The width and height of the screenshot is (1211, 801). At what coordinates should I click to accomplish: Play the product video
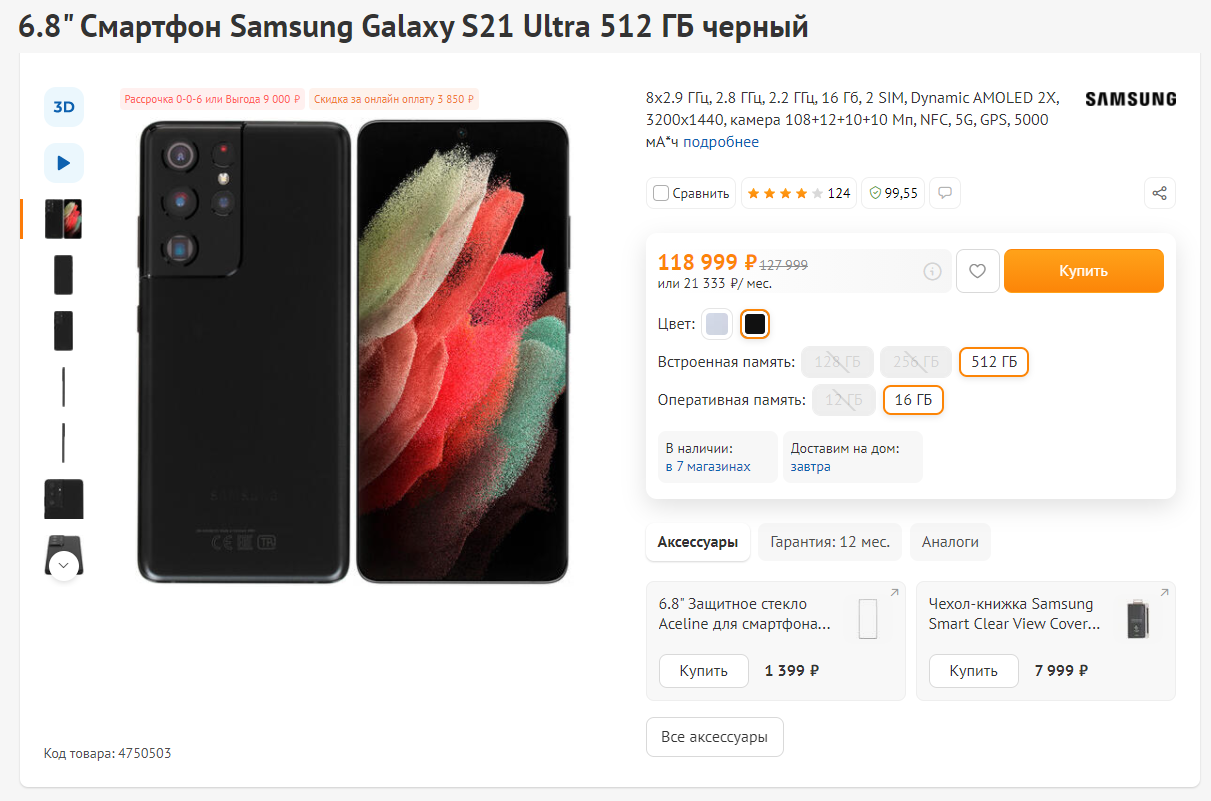pyautogui.click(x=64, y=163)
